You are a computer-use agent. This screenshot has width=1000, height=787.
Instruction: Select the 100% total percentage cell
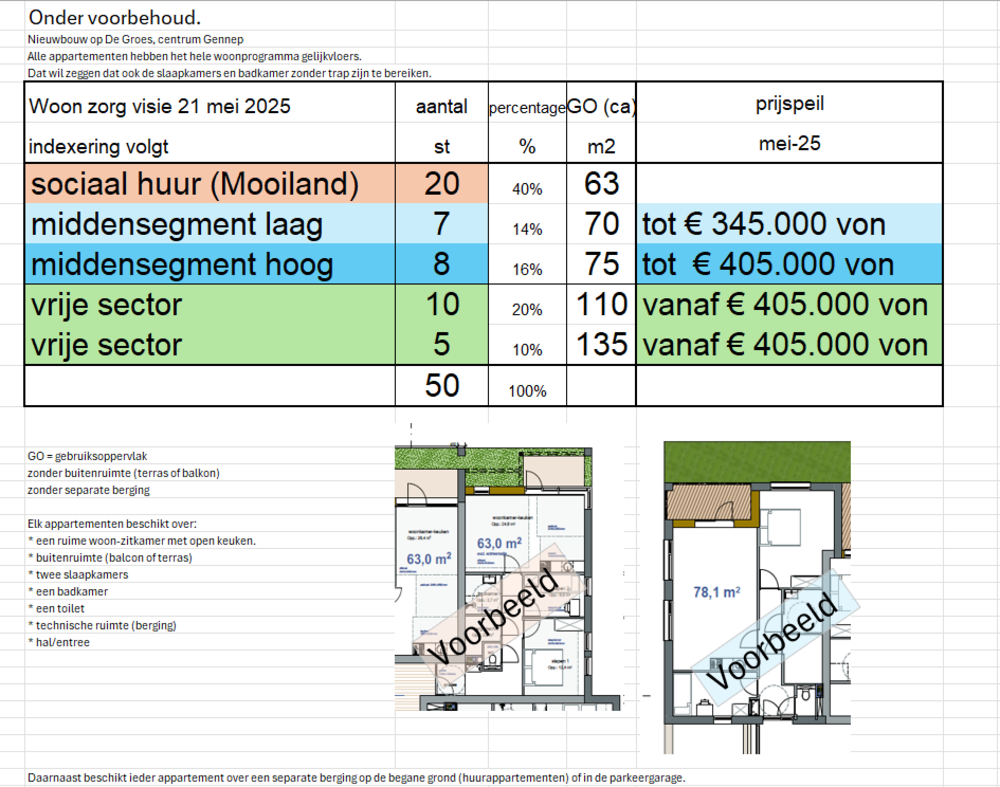[x=527, y=390]
